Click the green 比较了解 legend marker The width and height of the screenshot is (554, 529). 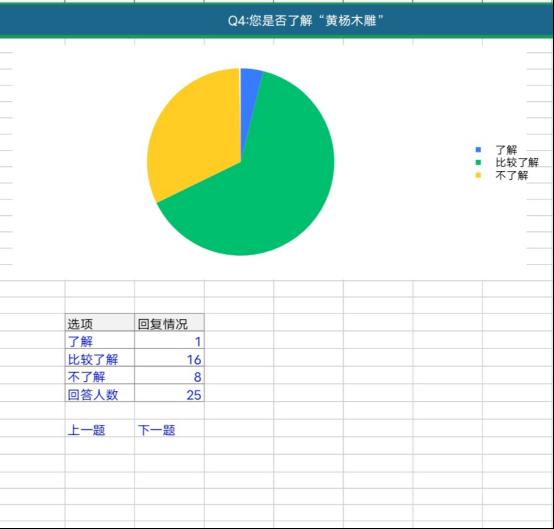[x=478, y=163]
